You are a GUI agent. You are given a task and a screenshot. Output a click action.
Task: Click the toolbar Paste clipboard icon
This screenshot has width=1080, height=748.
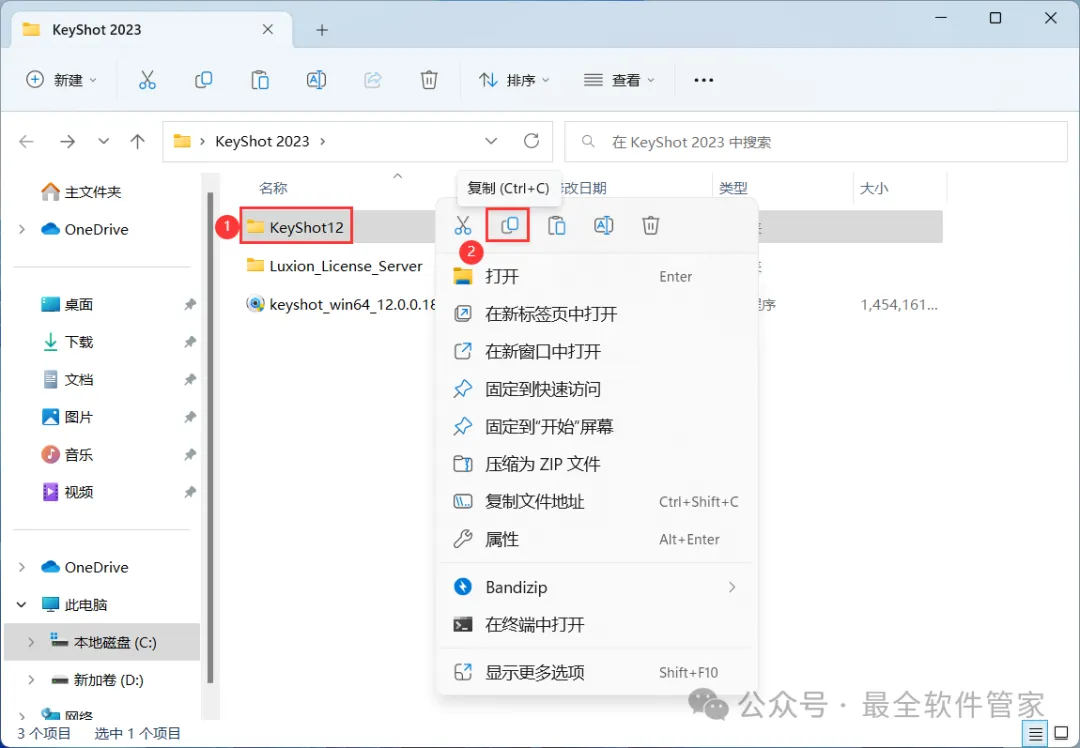(x=260, y=80)
